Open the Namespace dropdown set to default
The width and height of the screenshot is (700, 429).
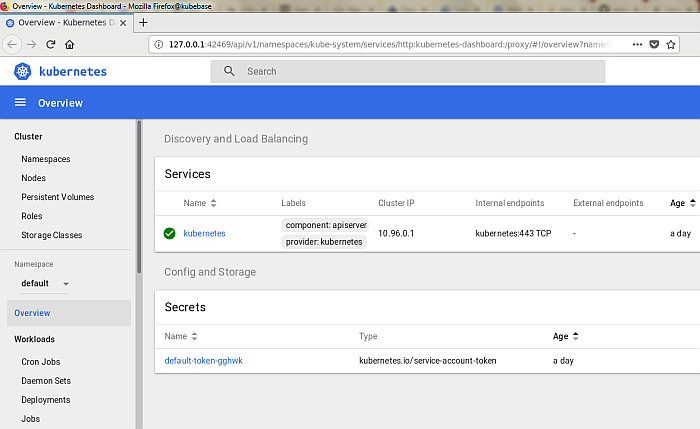click(45, 283)
